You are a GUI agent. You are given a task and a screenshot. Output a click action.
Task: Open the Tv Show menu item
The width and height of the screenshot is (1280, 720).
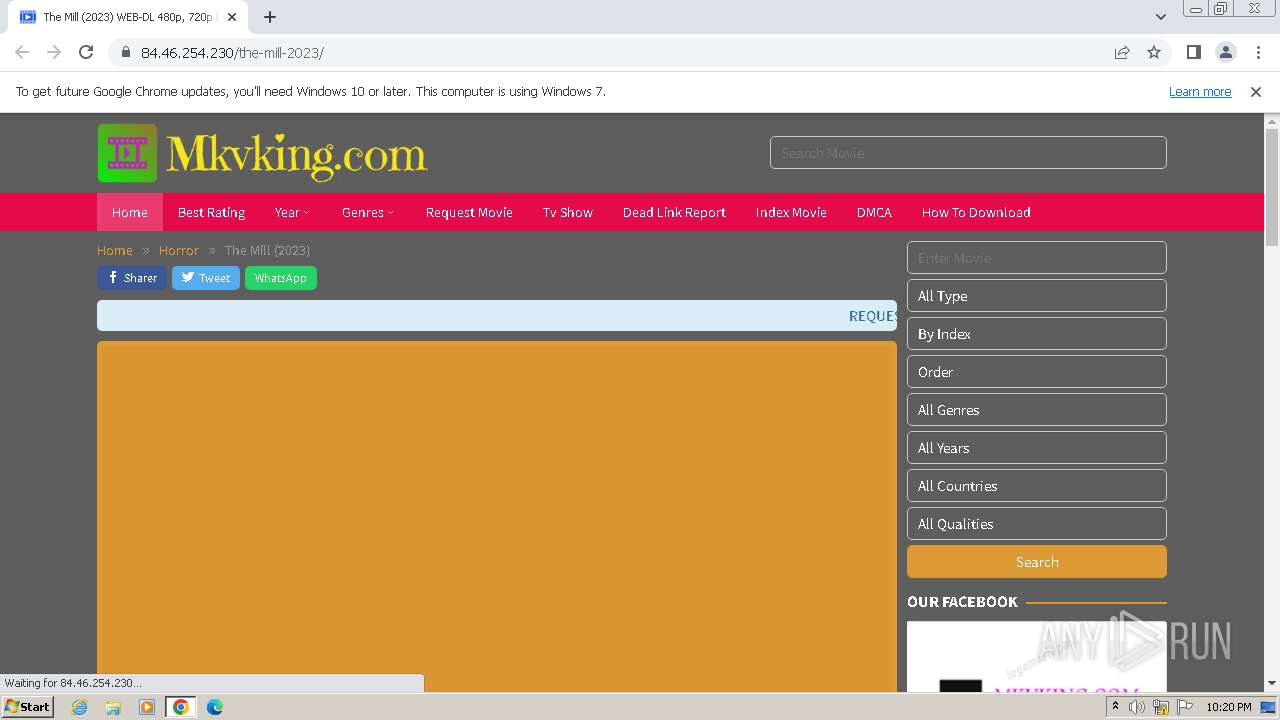pyautogui.click(x=568, y=212)
